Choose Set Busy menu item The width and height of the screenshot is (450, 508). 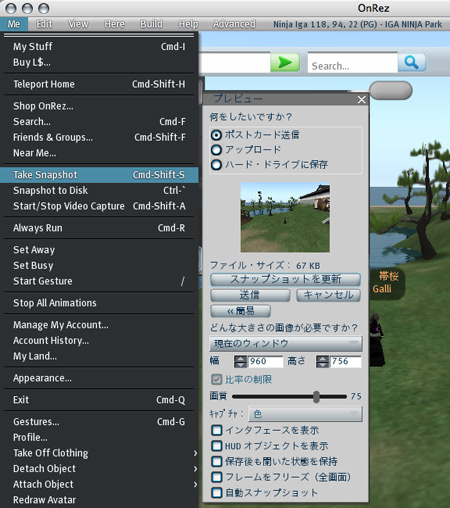click(x=99, y=265)
